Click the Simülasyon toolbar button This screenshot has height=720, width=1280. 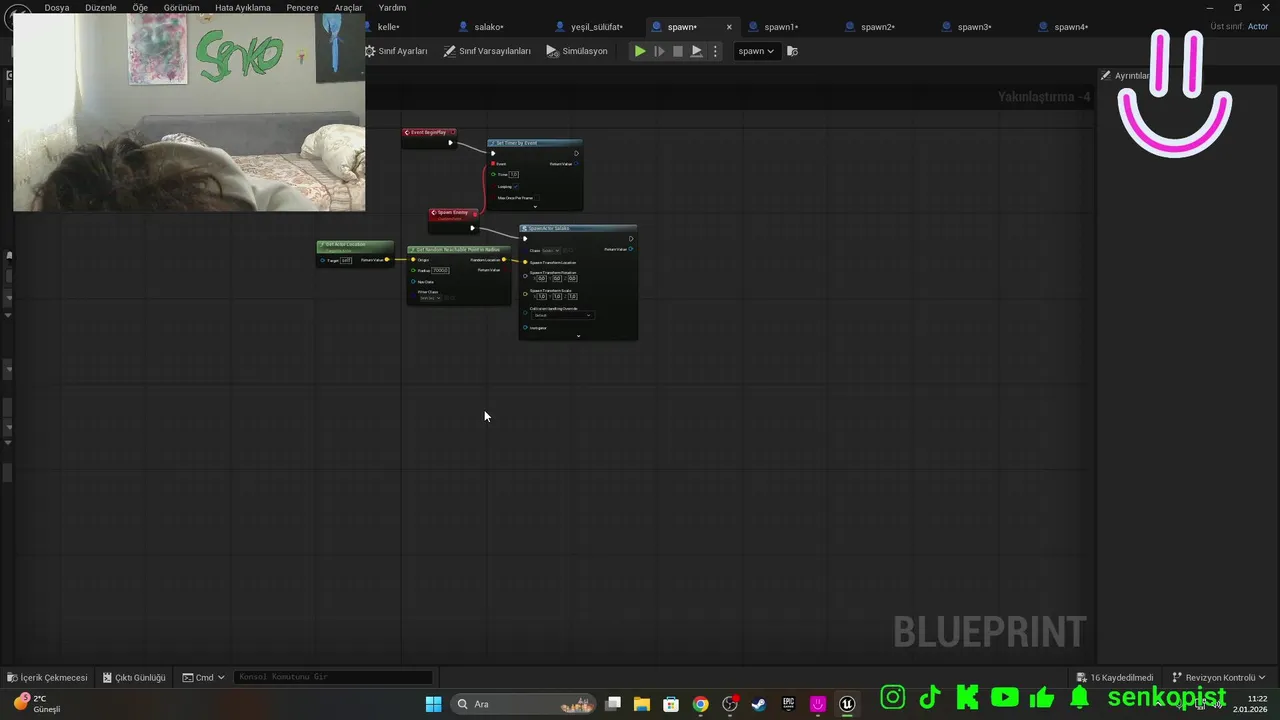[577, 51]
